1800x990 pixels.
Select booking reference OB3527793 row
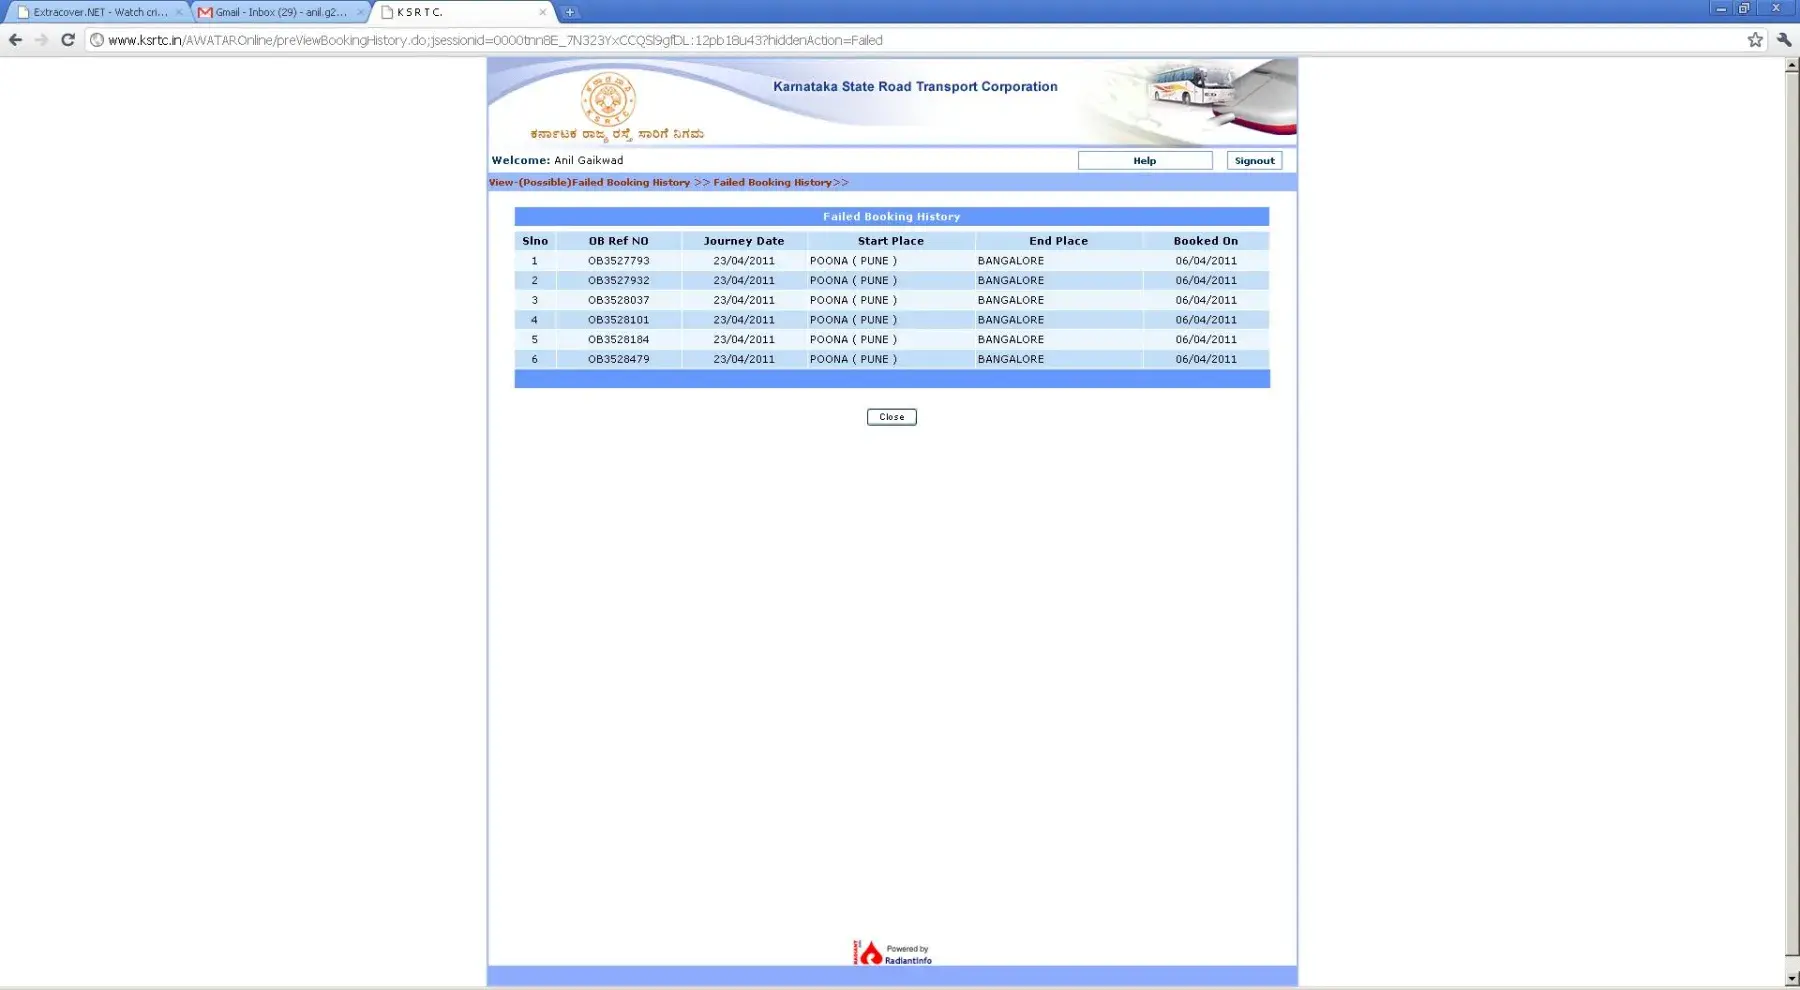pyautogui.click(x=618, y=261)
